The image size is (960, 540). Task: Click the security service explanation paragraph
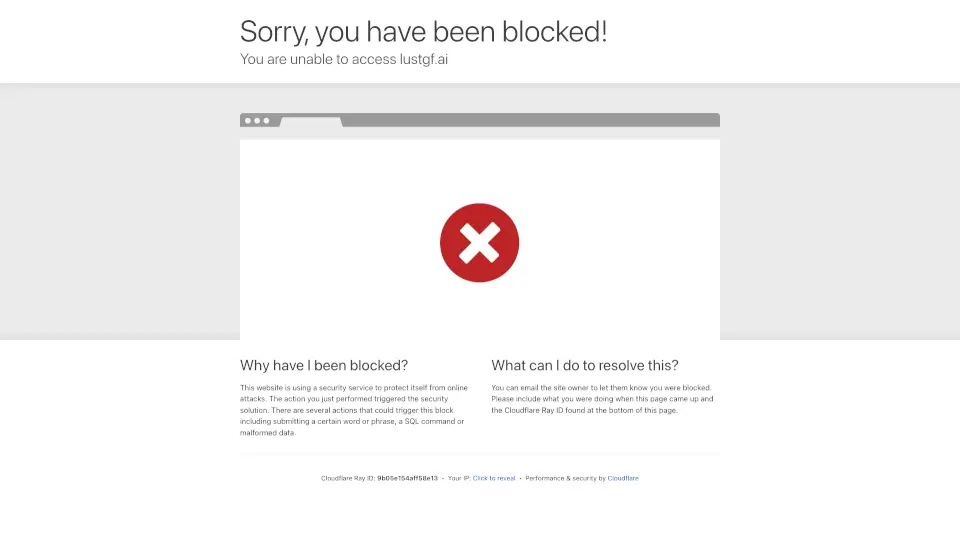coord(354,410)
